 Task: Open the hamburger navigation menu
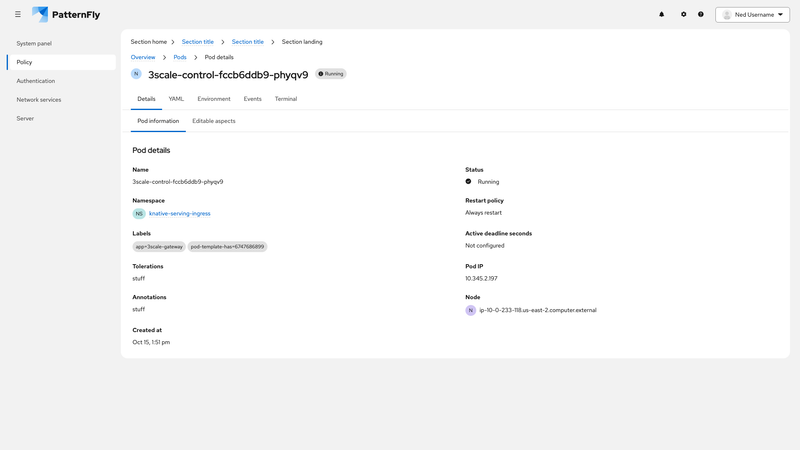click(x=18, y=14)
